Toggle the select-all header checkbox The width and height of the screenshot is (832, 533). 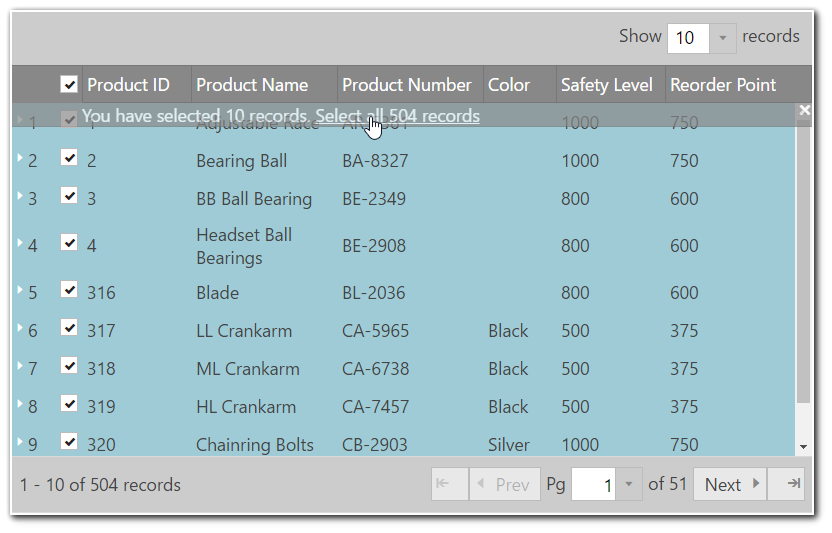tap(69, 85)
